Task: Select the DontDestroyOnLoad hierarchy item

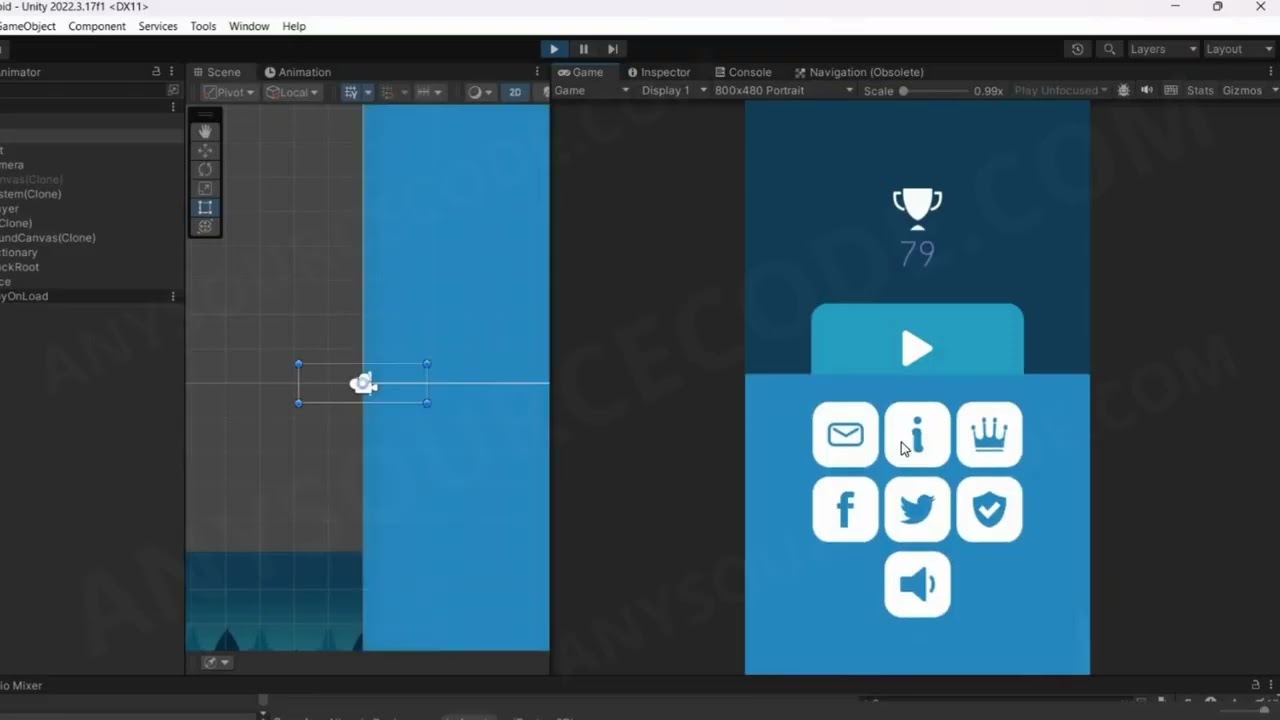Action: point(24,296)
